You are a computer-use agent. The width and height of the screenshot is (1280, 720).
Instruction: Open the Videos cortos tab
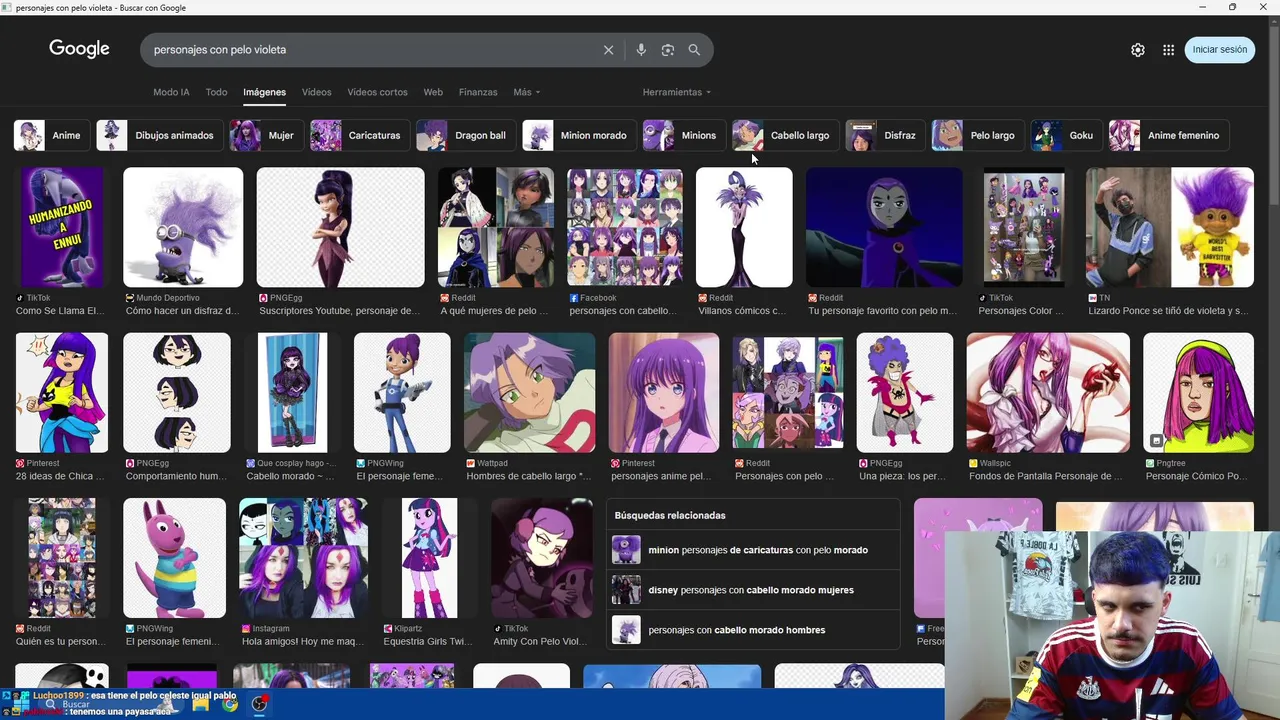[x=377, y=92]
